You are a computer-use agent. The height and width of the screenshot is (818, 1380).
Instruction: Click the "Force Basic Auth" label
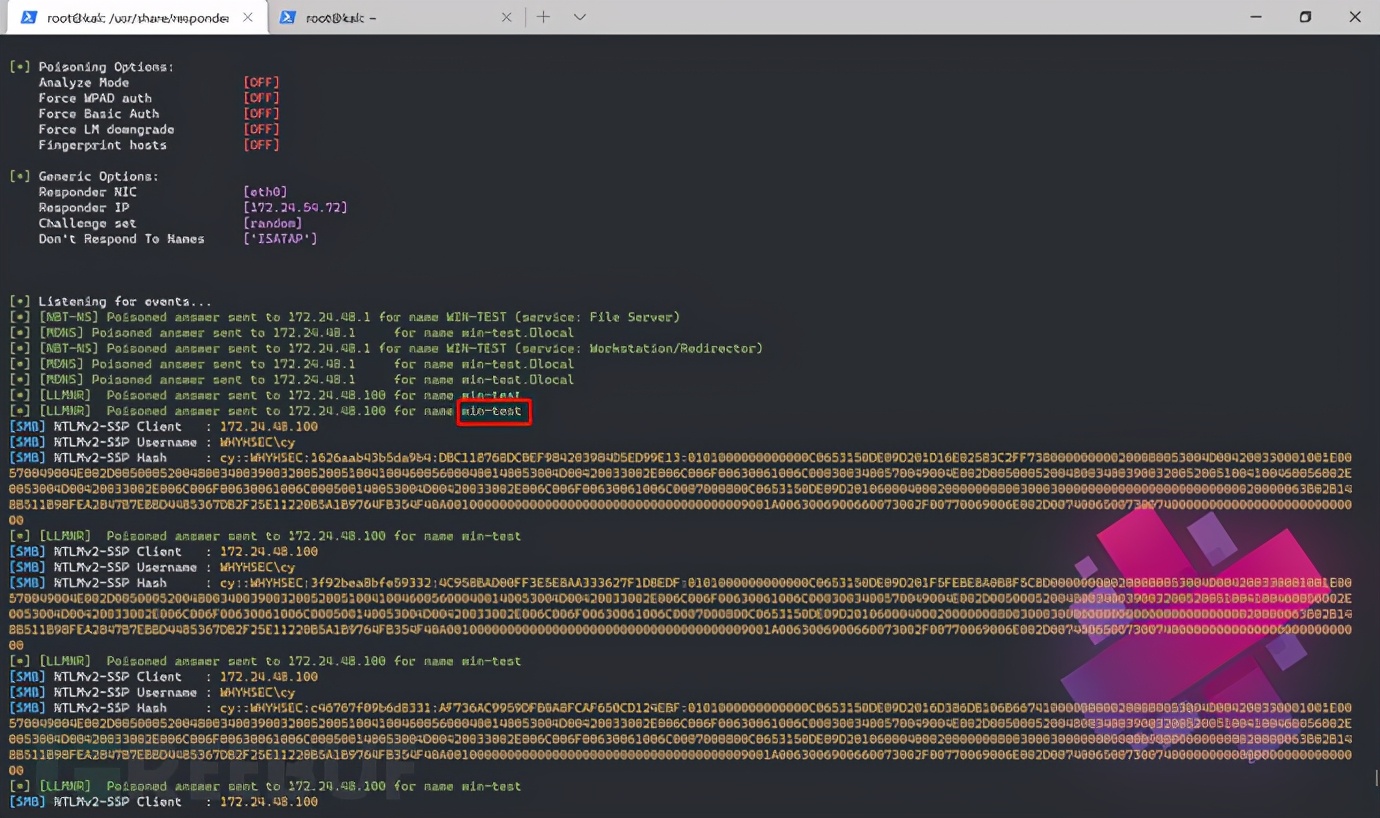tap(99, 114)
